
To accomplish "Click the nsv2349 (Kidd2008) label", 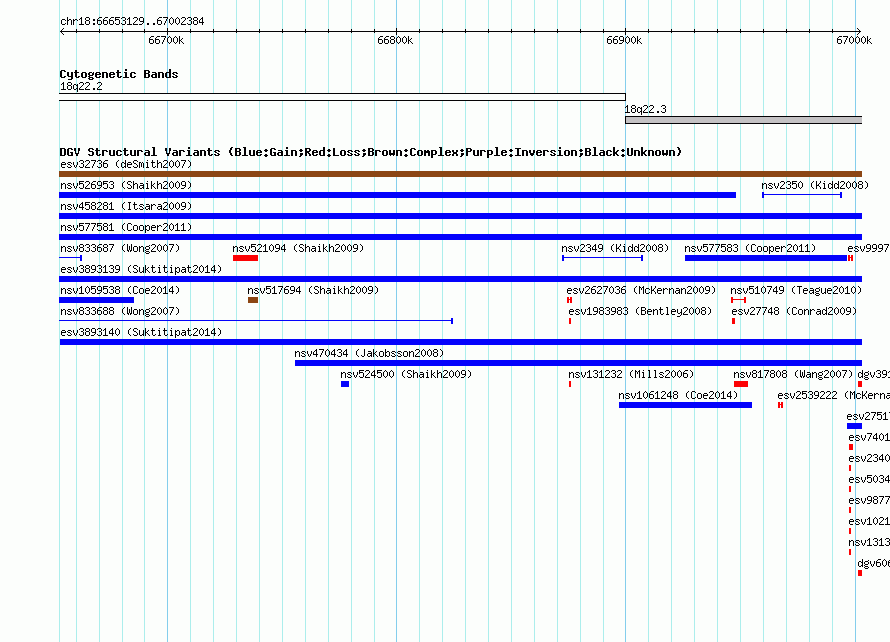I will coord(615,248).
